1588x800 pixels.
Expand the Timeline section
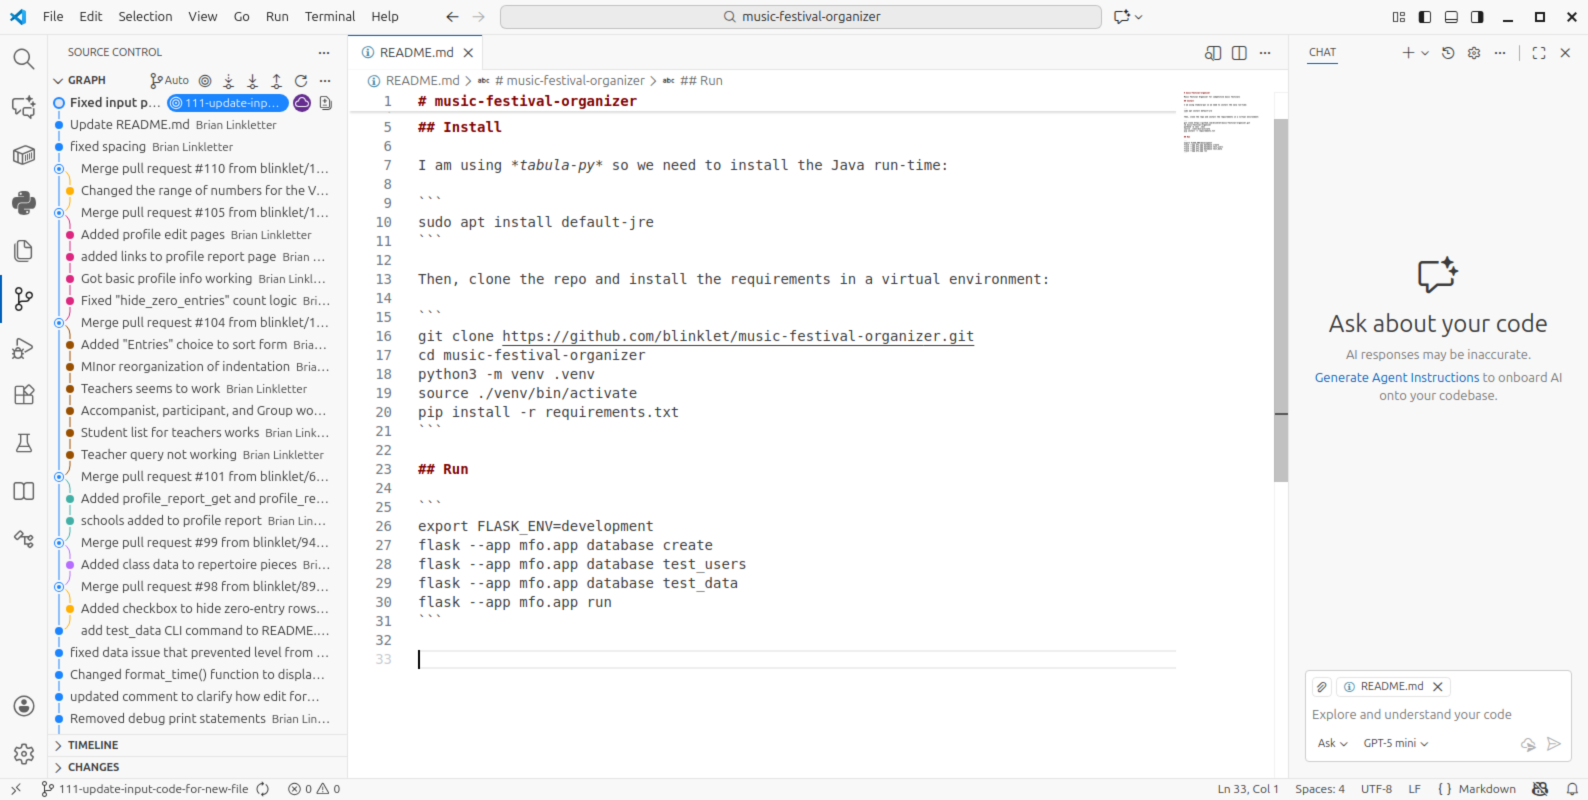pyautogui.click(x=93, y=745)
